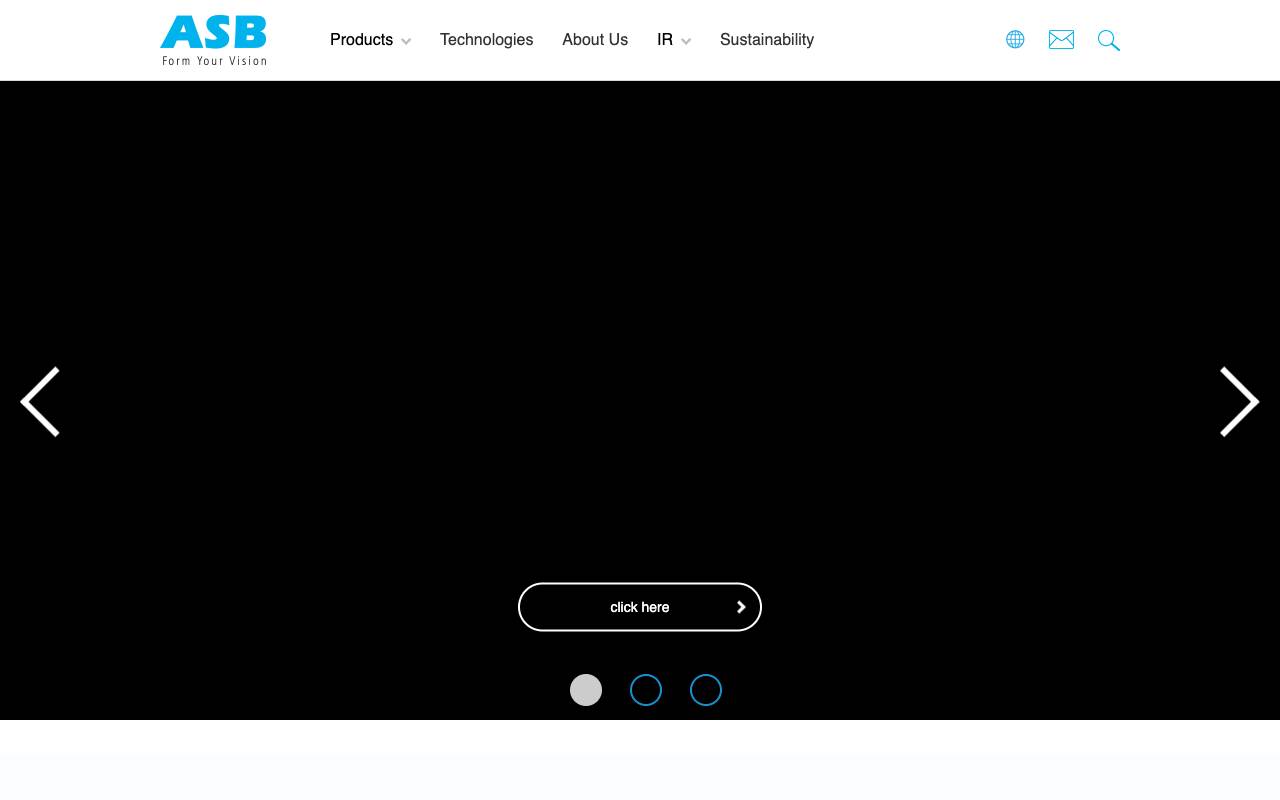The height and width of the screenshot is (800, 1280).
Task: Expand the Products chevron arrow
Action: pyautogui.click(x=406, y=42)
